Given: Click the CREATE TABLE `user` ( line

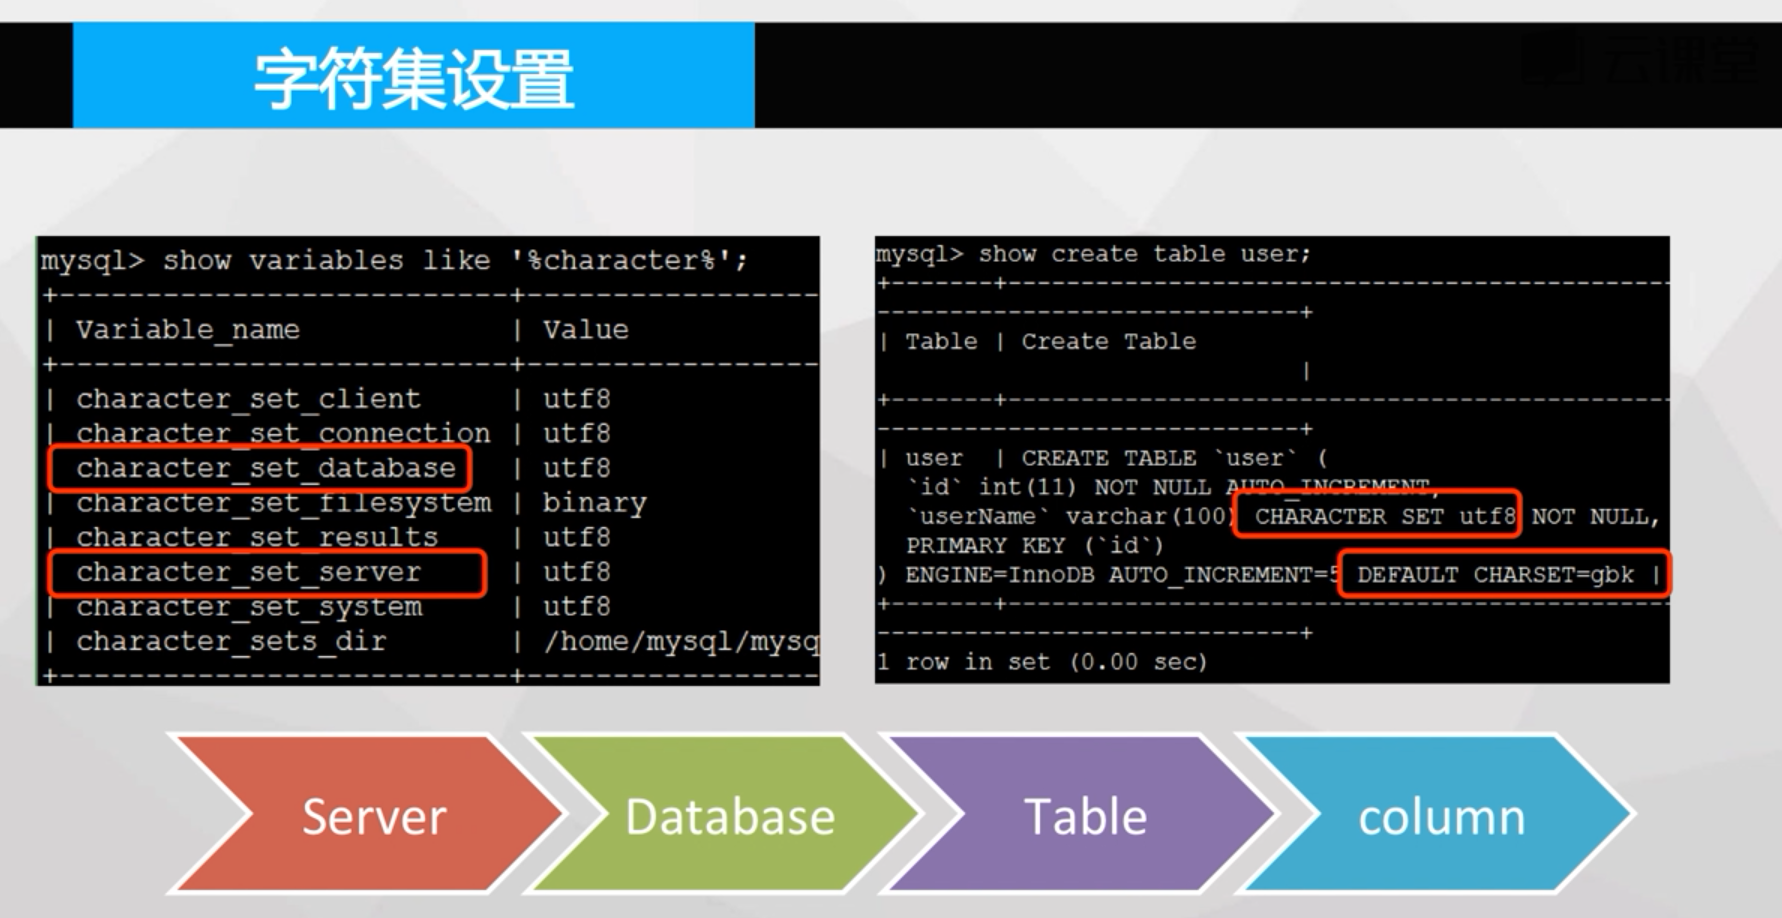Looking at the screenshot, I should click(x=1174, y=458).
